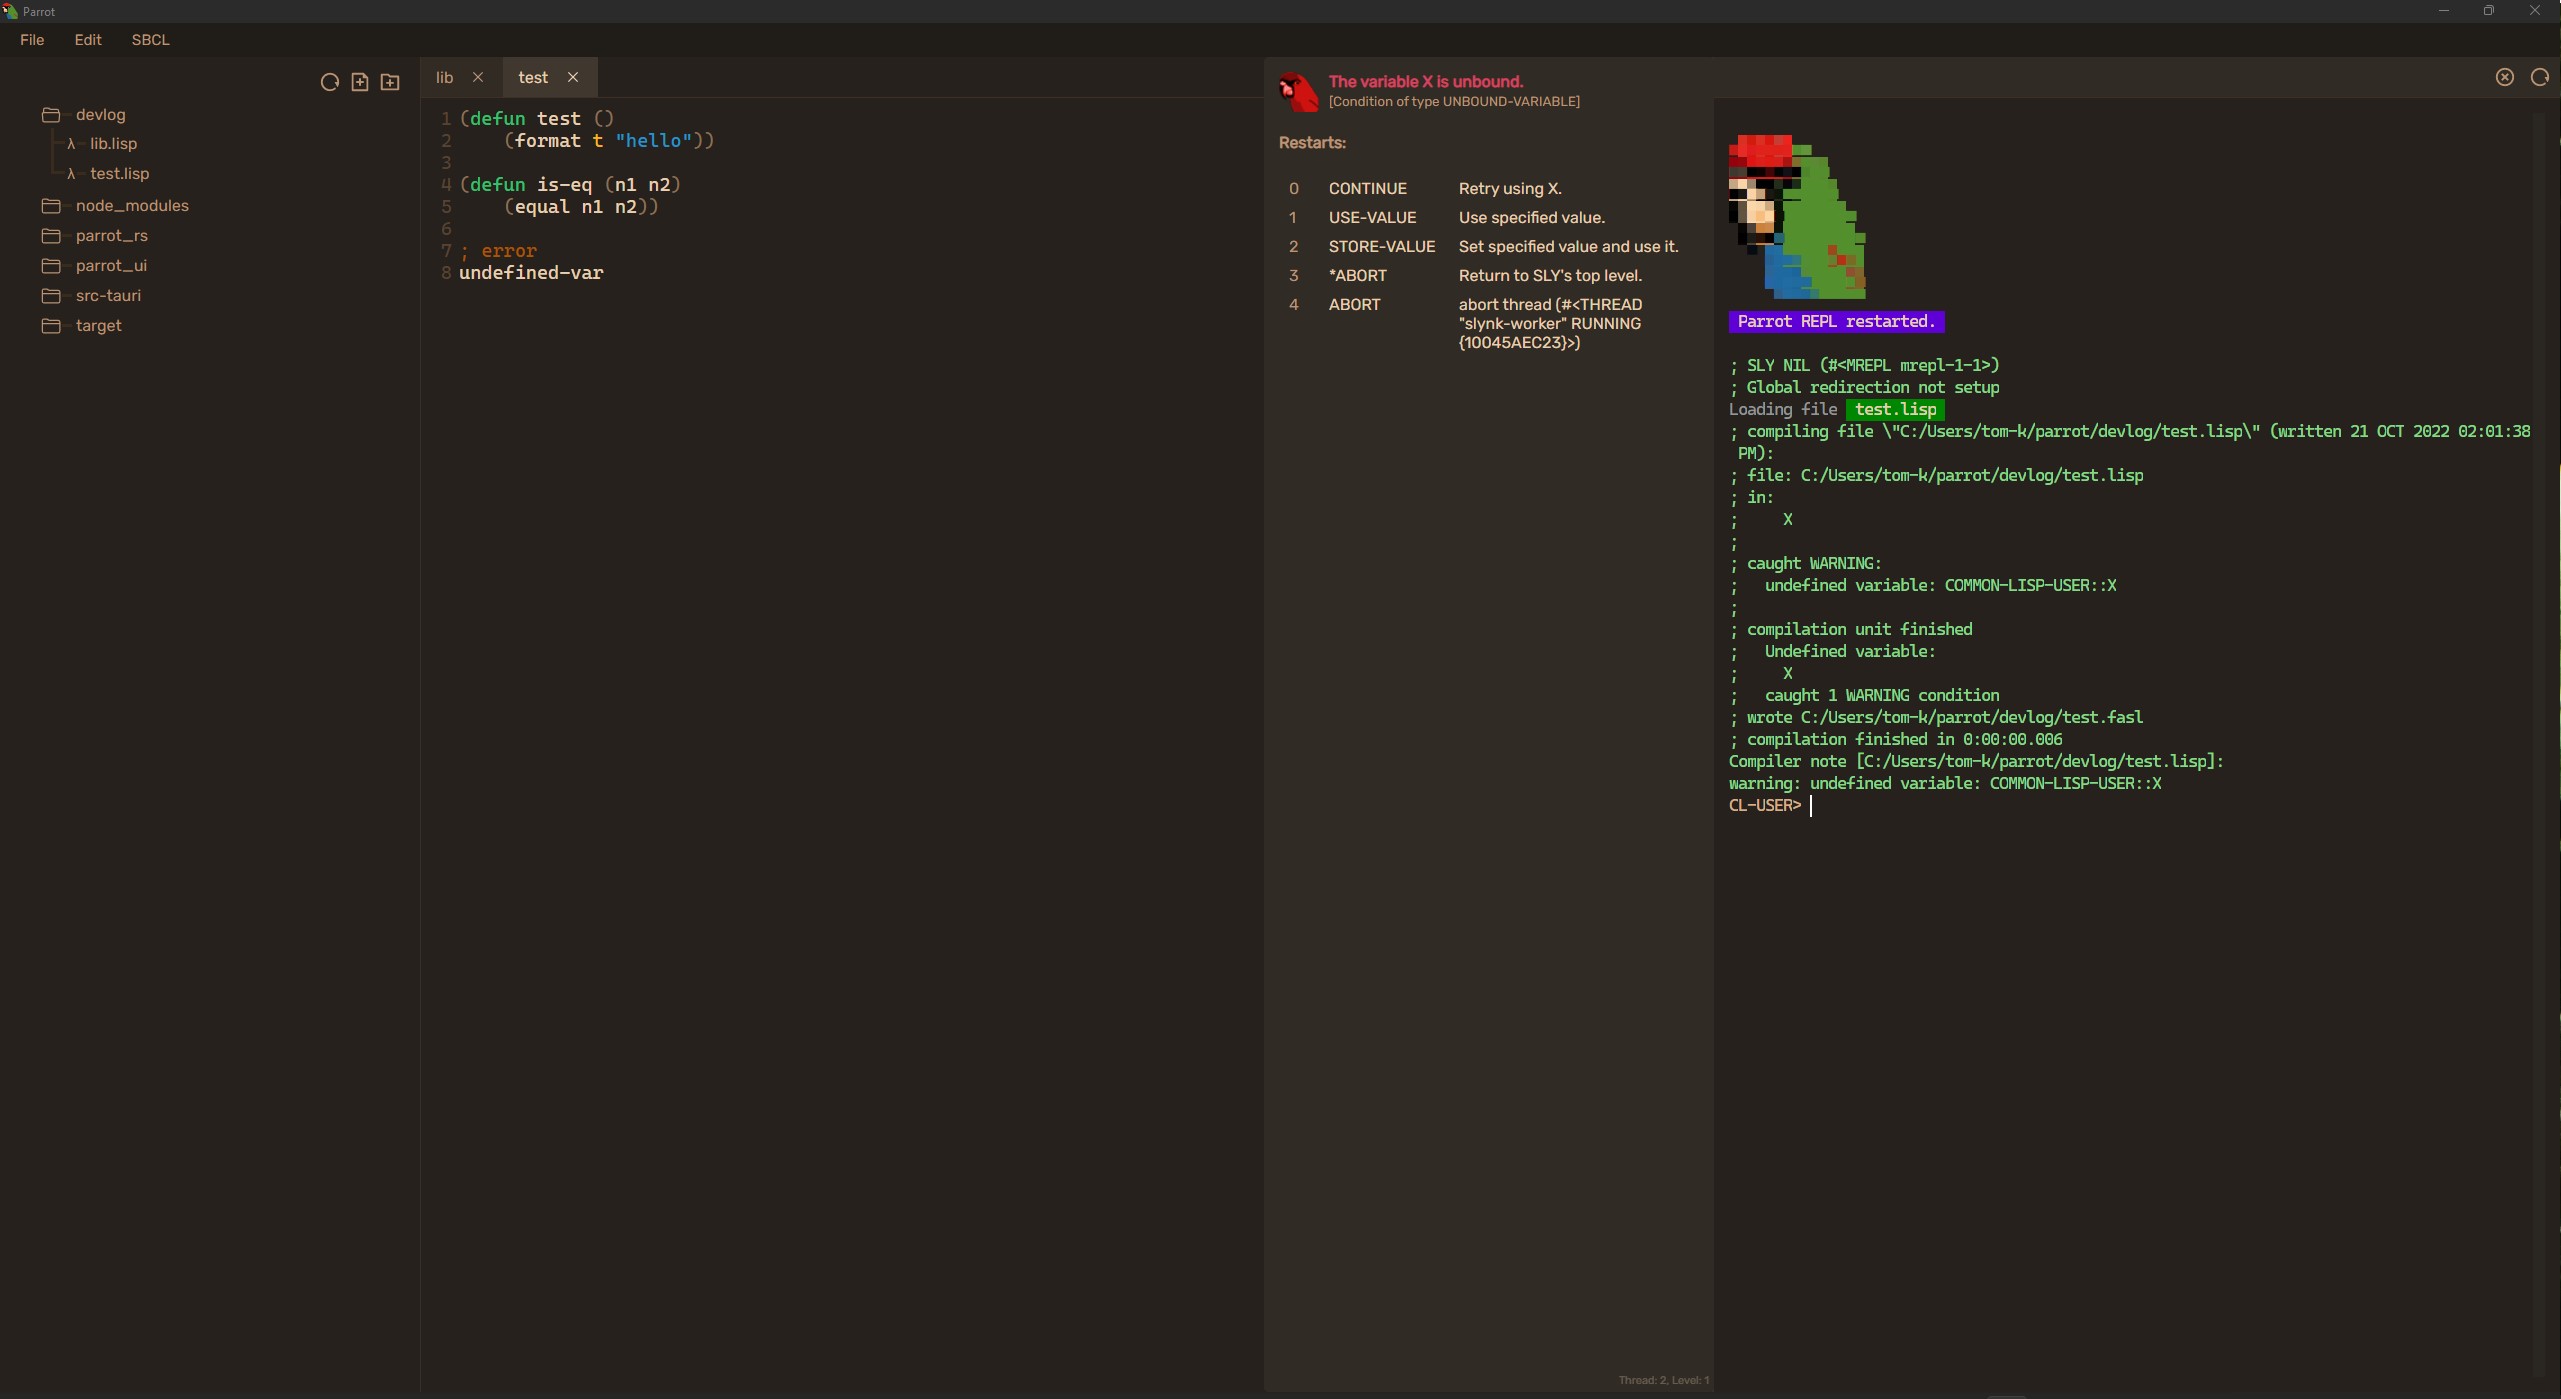Switch to the lib tab

[x=445, y=78]
